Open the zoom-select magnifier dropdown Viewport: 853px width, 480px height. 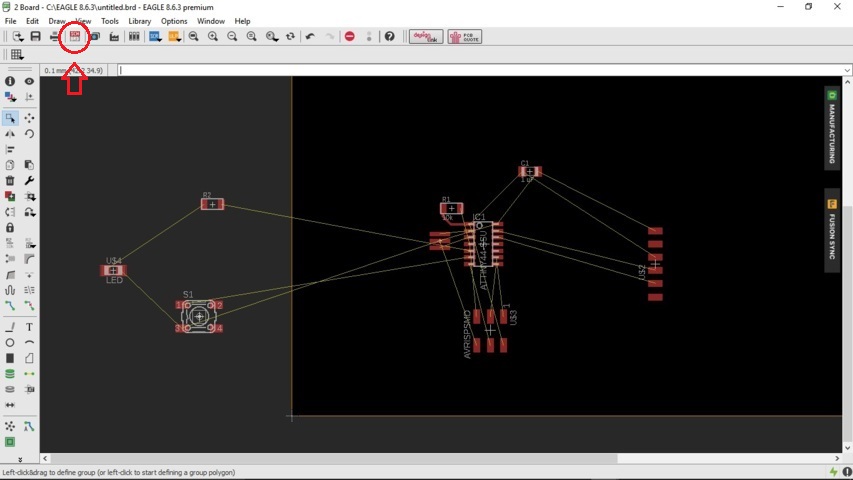coord(271,36)
